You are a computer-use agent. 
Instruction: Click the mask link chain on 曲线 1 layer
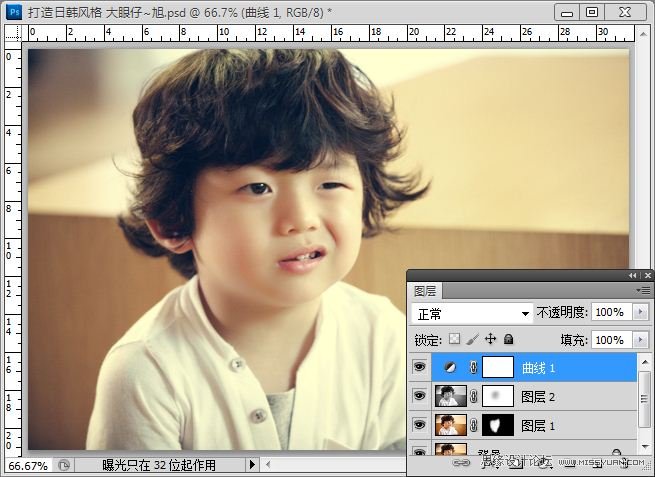point(473,368)
